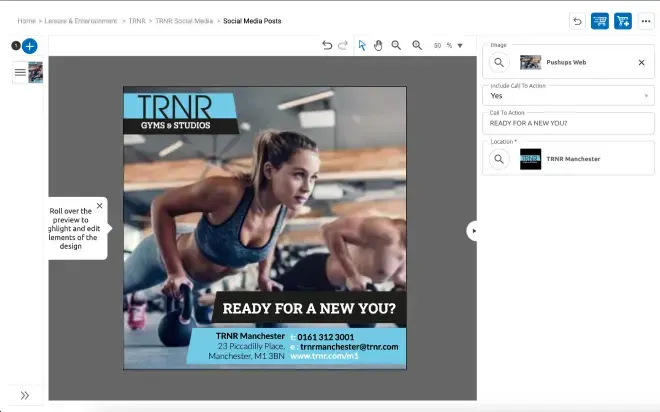Select the page thumbnail in left sidebar
Screen dimensions: 660x412
pyautogui.click(x=35, y=72)
